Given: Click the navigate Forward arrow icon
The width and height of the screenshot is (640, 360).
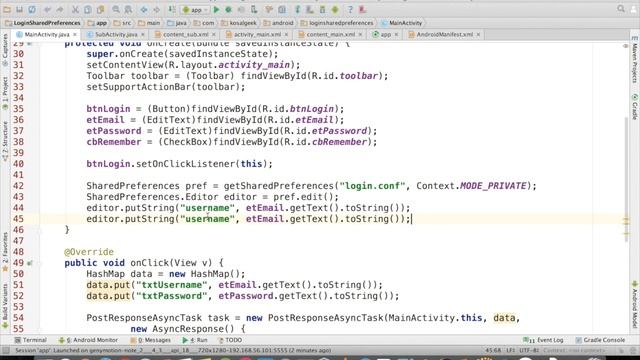Looking at the screenshot, I should [x=156, y=9].
